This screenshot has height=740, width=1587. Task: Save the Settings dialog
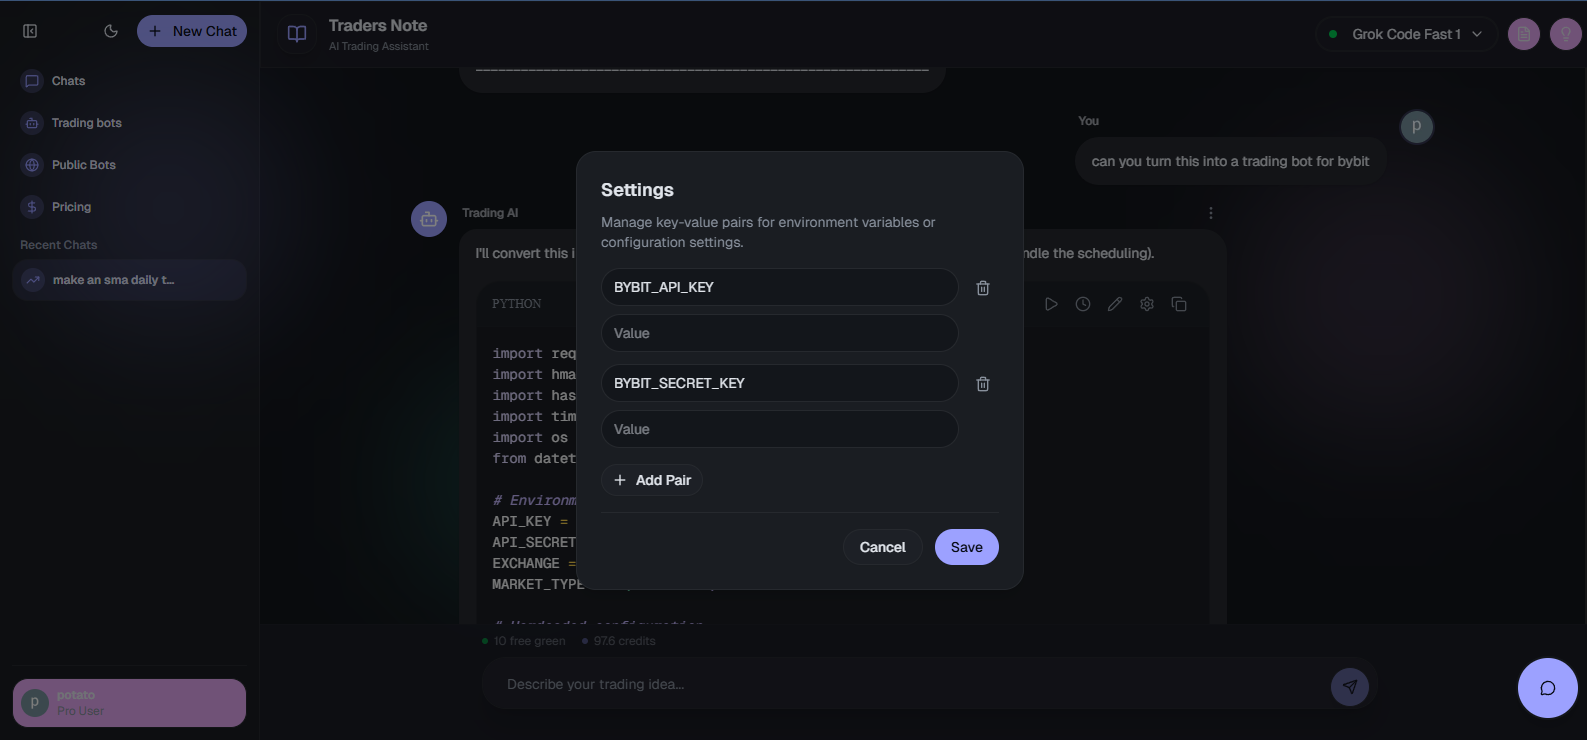(x=967, y=547)
